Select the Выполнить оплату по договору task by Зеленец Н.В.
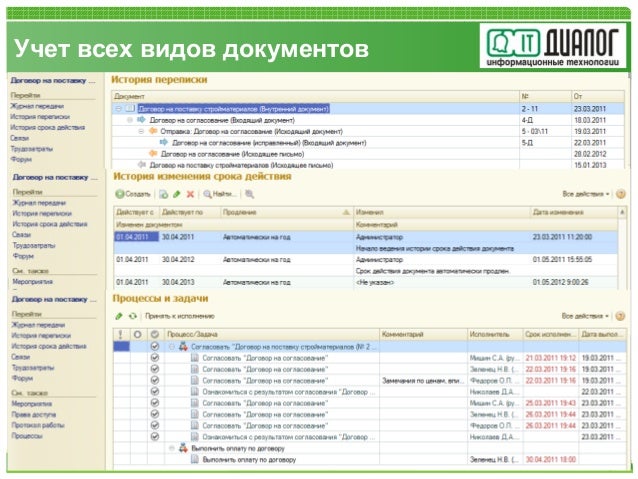Image resolution: width=638 pixels, height=479 pixels. click(x=249, y=459)
